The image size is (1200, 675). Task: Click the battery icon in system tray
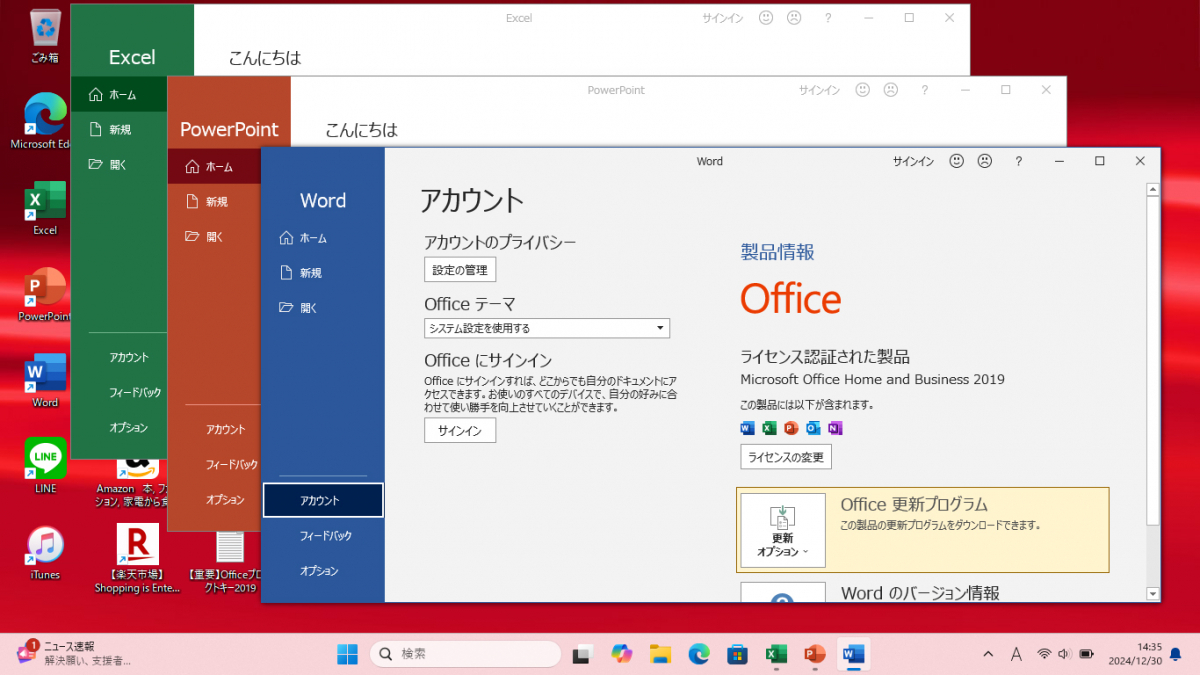coord(1086,654)
